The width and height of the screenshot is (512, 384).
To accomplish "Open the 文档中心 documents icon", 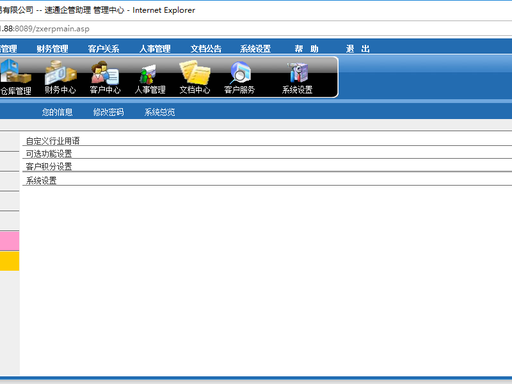I will (195, 77).
